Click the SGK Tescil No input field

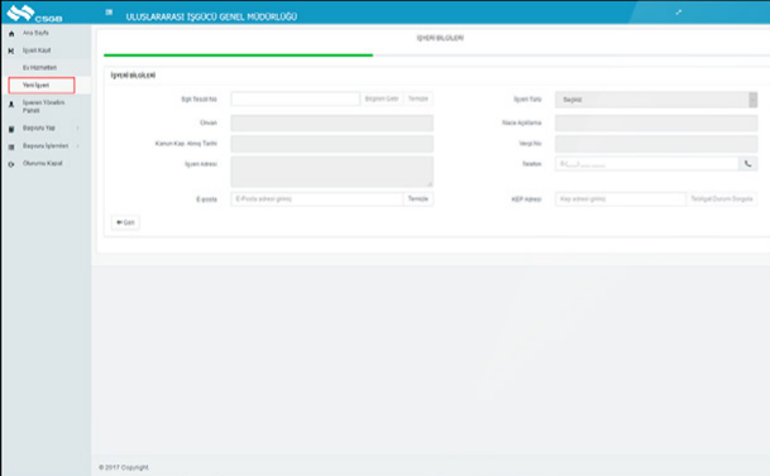click(295, 99)
